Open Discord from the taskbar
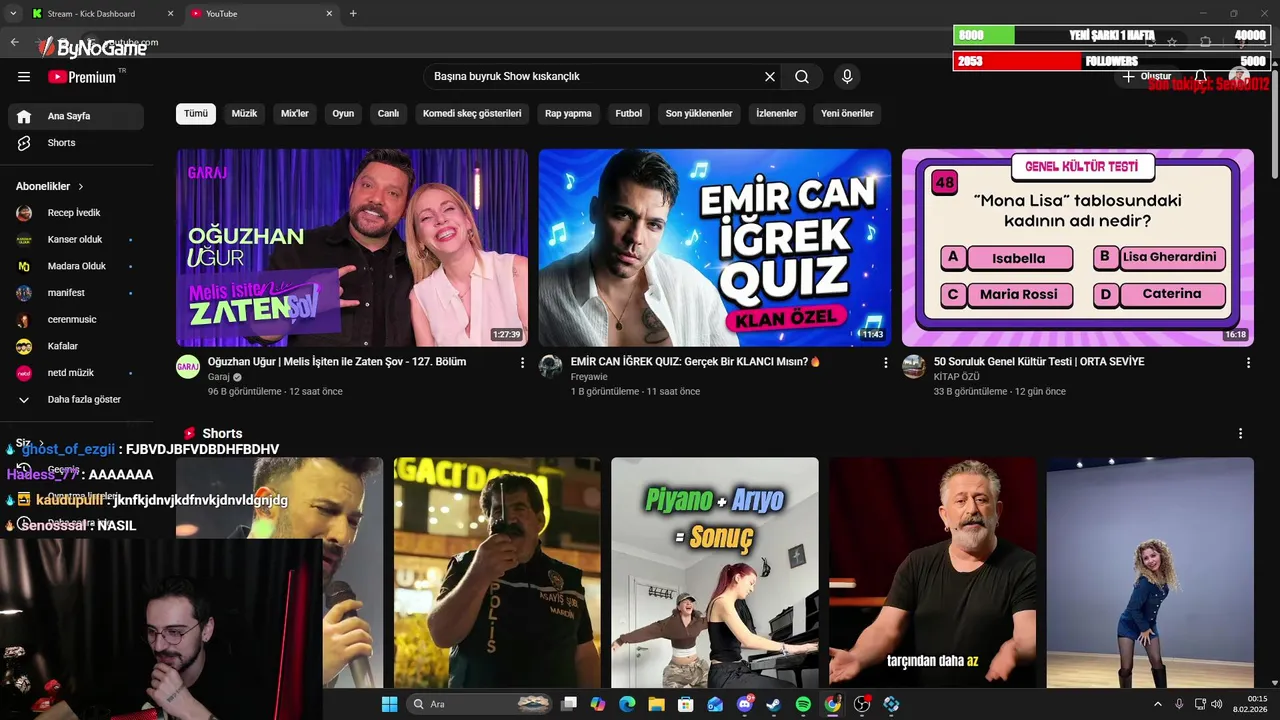 [x=745, y=704]
